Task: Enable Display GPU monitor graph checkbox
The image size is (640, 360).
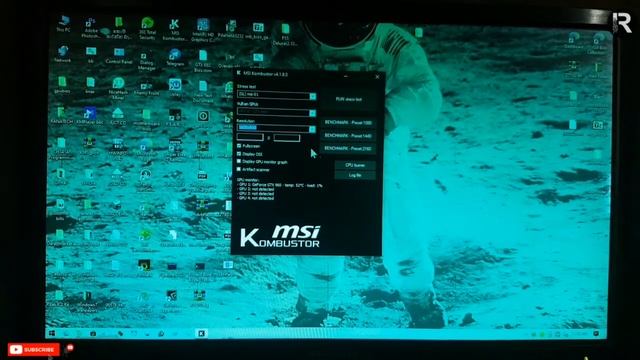Action: point(239,162)
